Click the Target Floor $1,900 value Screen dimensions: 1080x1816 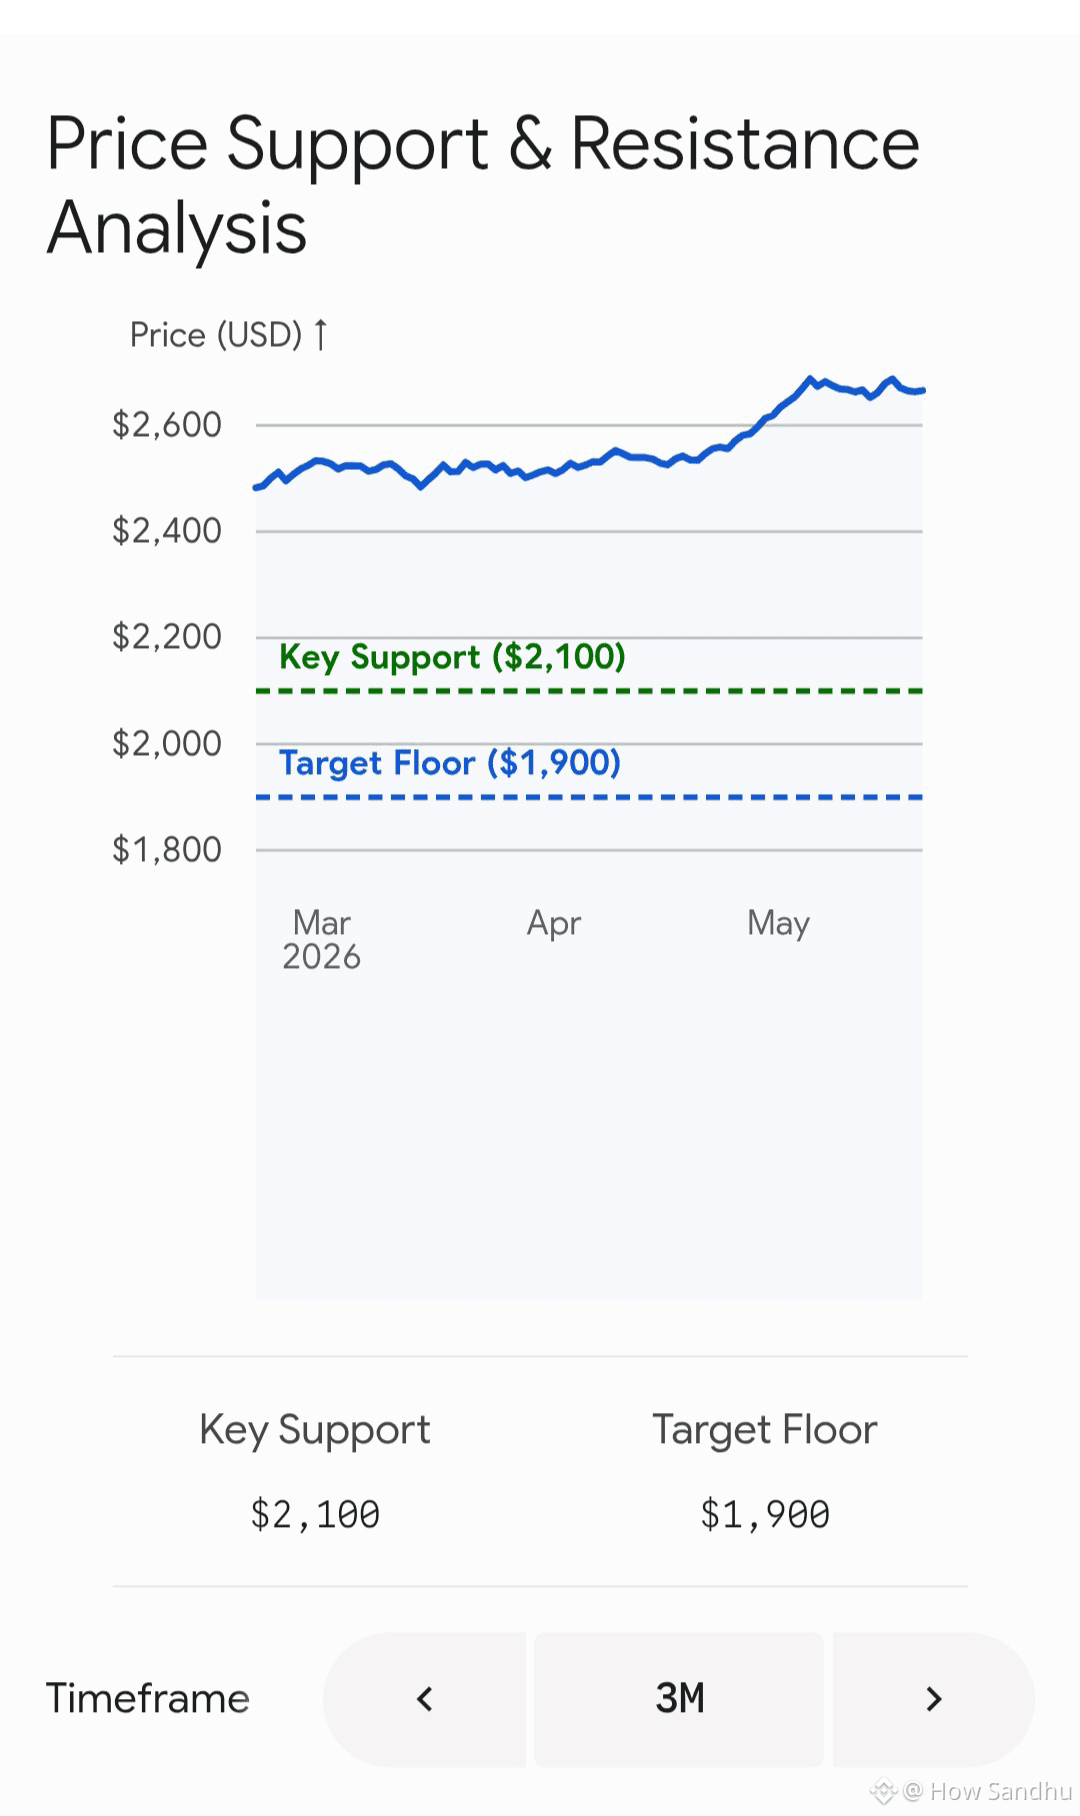tap(765, 1514)
